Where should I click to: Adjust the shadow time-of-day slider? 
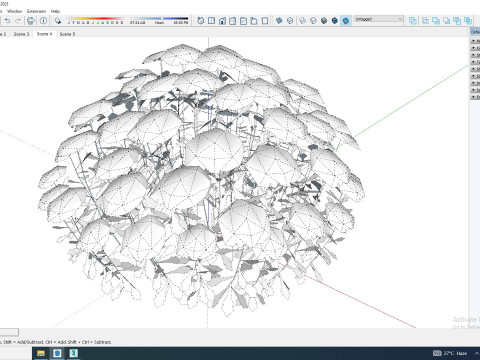[x=159, y=19]
